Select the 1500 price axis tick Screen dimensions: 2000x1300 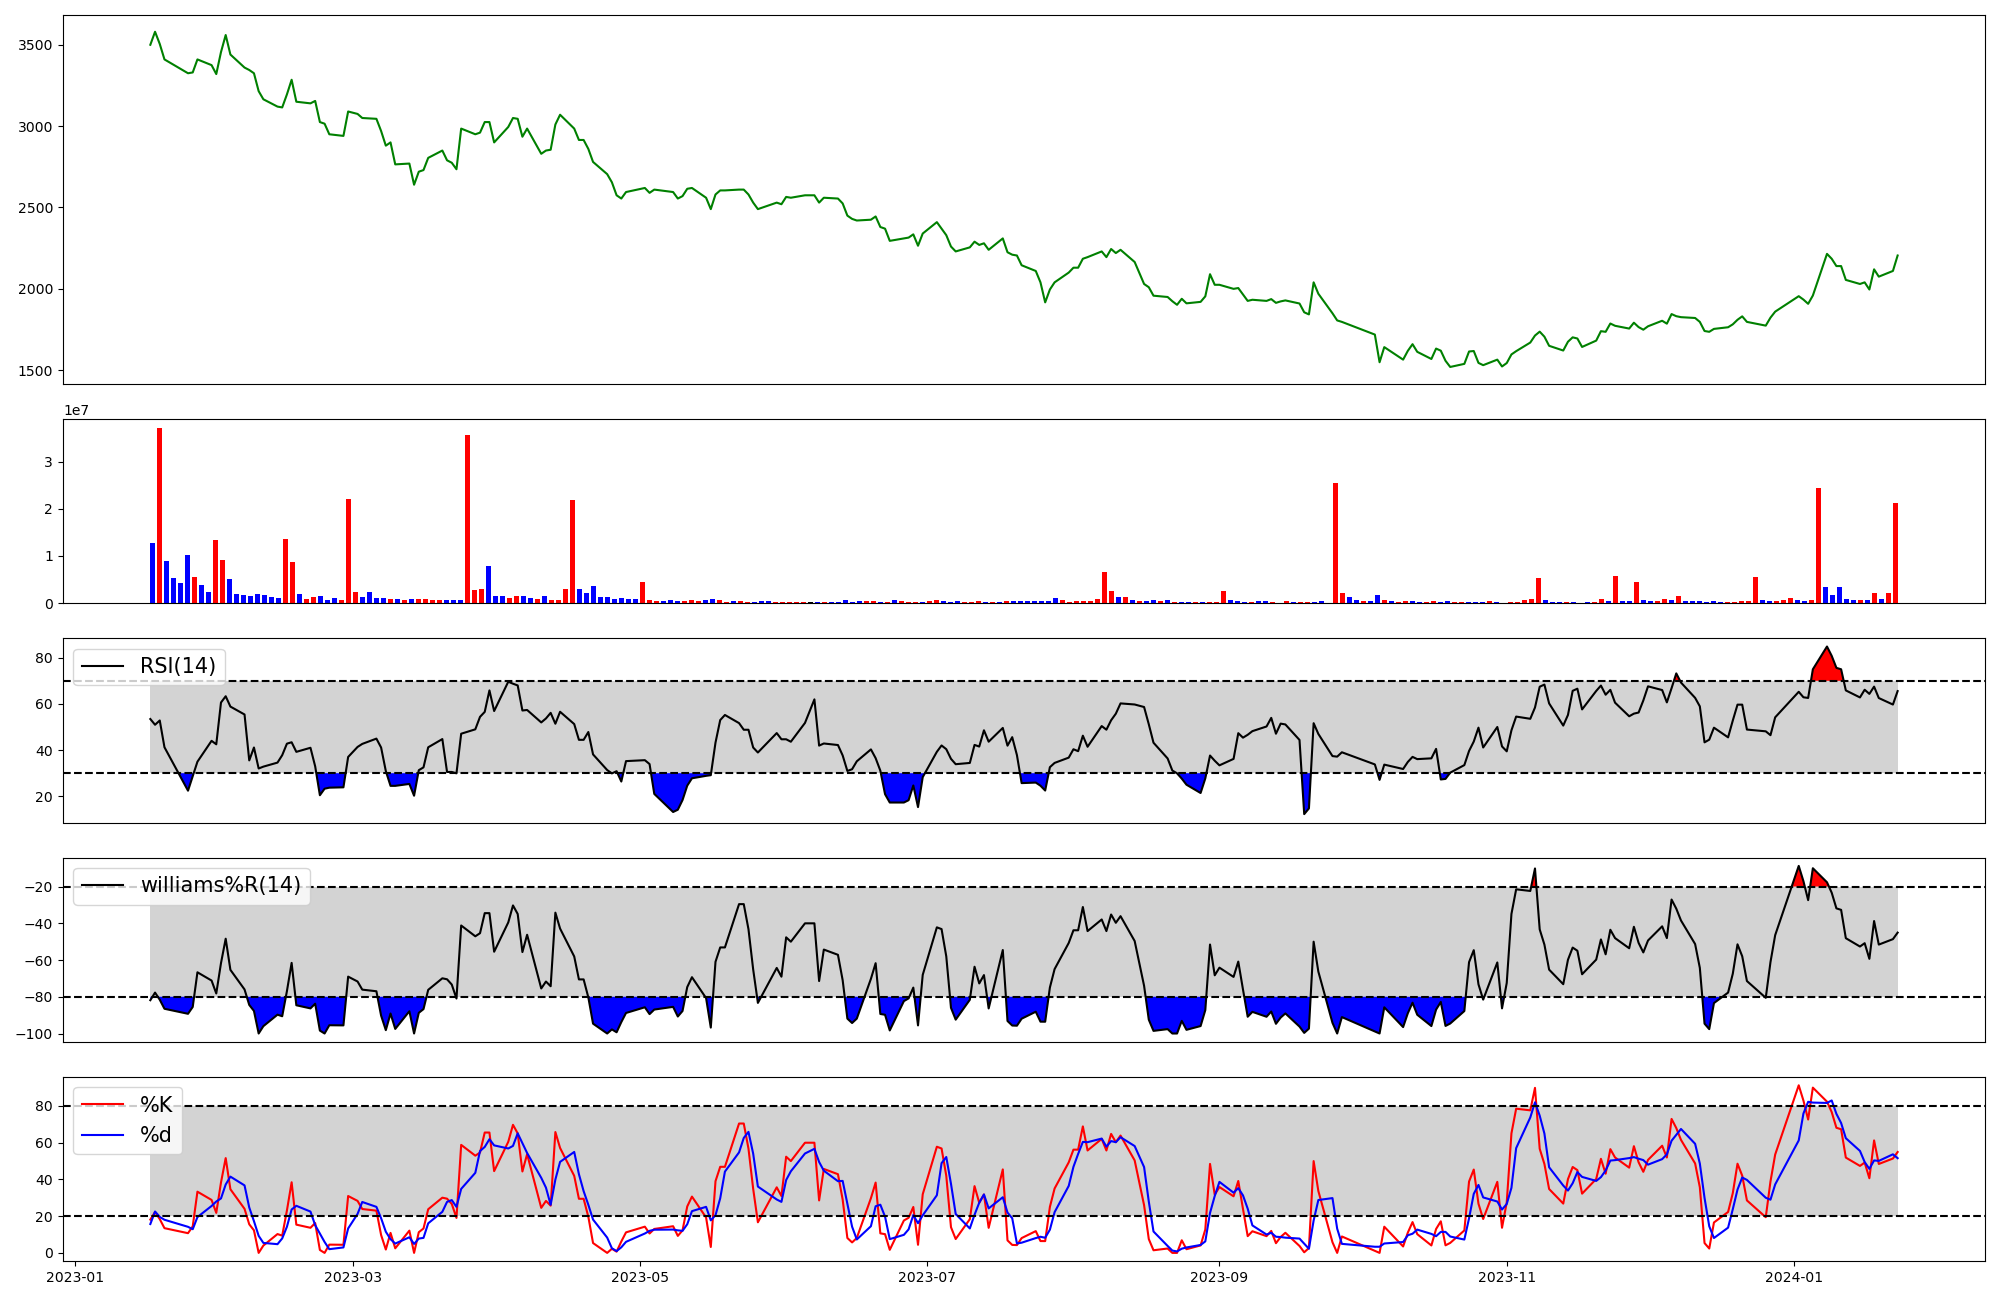coord(35,371)
